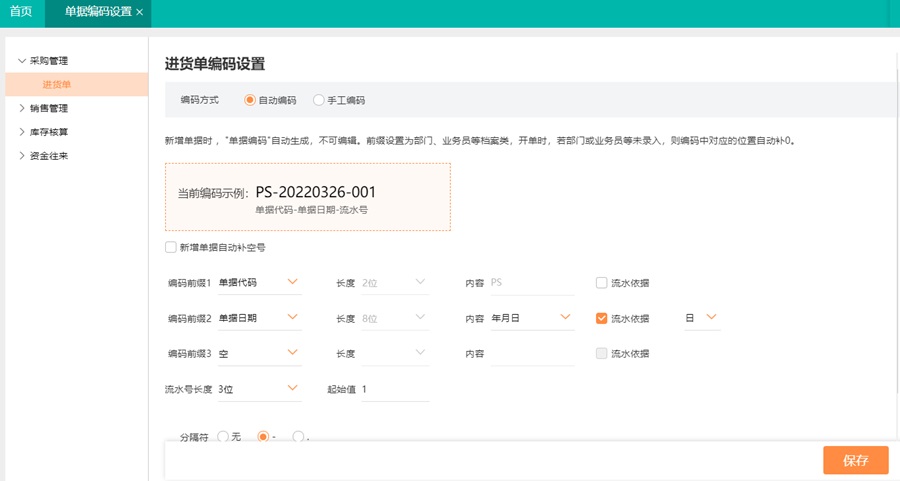Expand the 资金往来 tree node
Screen dimensions: 900x481
(22, 156)
